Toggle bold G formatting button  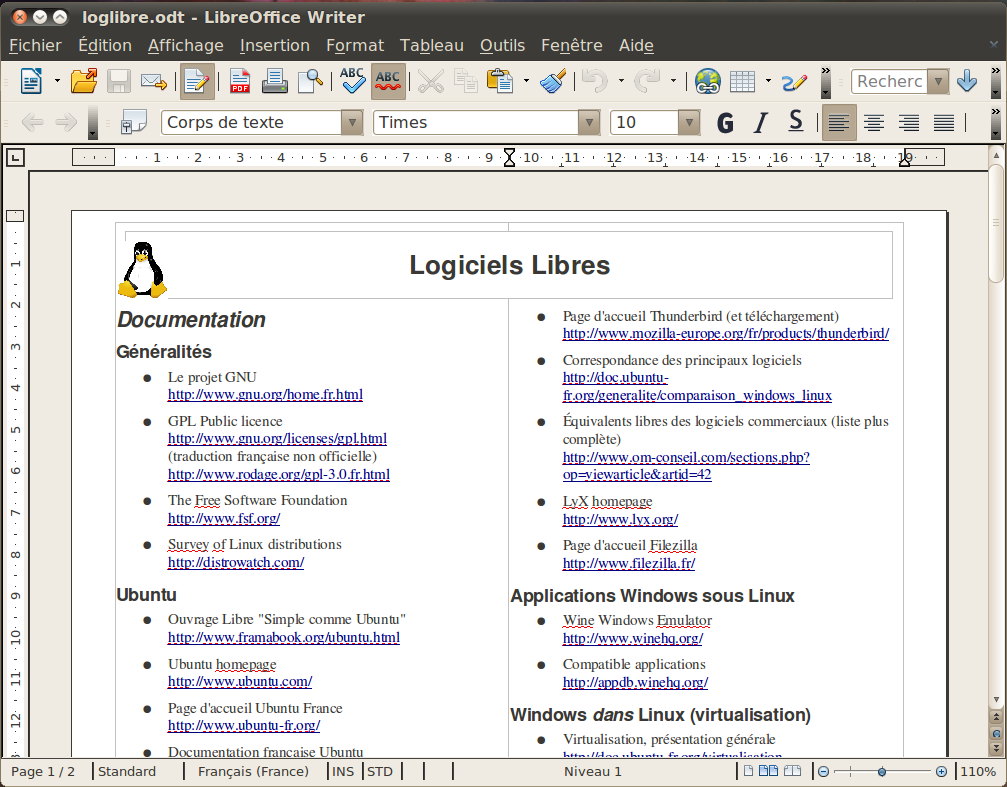(726, 122)
